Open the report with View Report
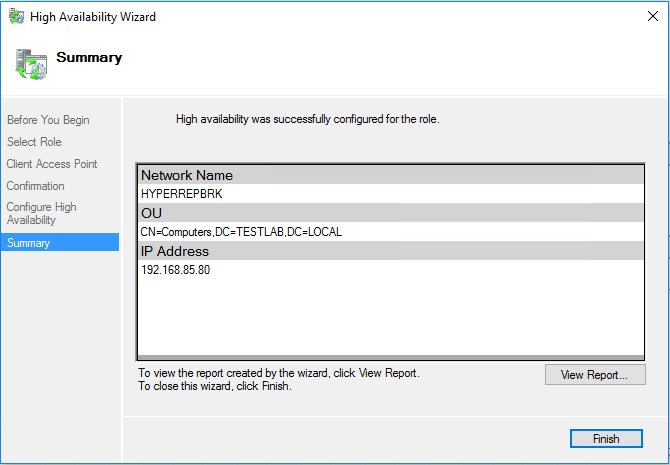The height and width of the screenshot is (465, 670). coord(595,375)
